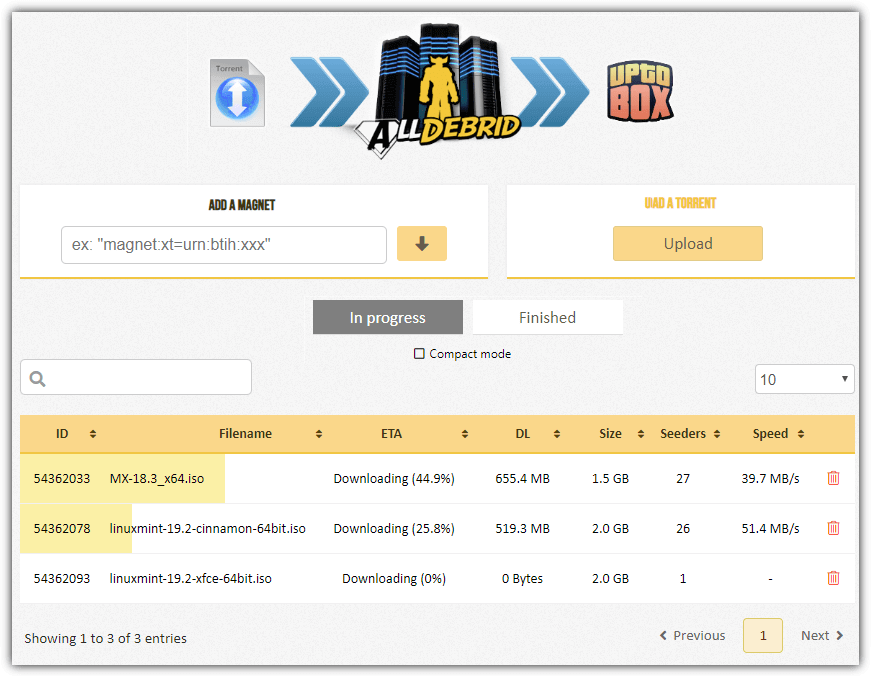Click status Downloading (44.9%)
Image resolution: width=871 pixels, height=676 pixels.
pyautogui.click(x=394, y=478)
